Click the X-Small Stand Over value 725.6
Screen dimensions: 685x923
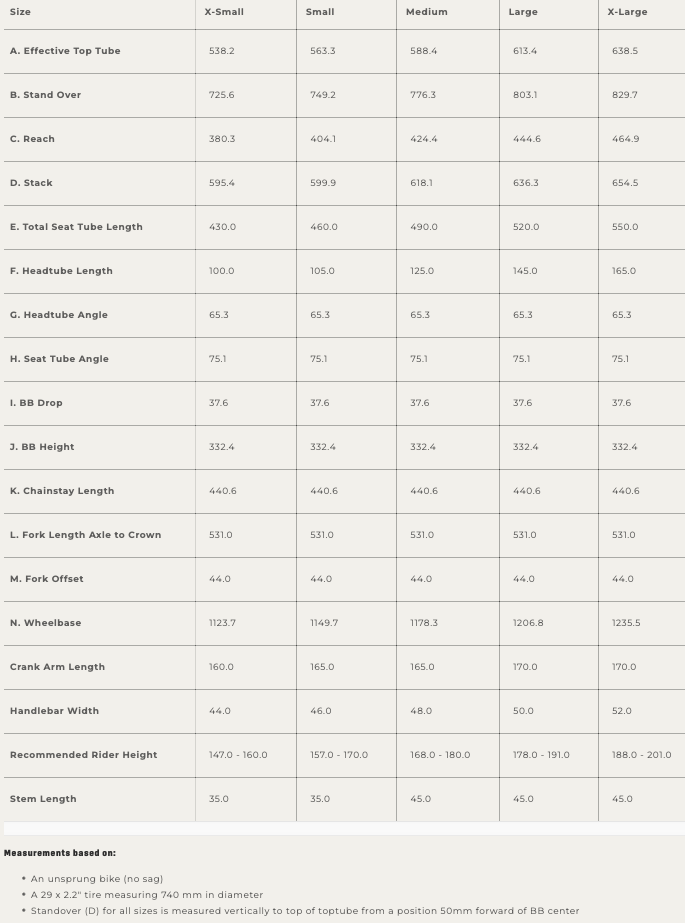coord(222,95)
